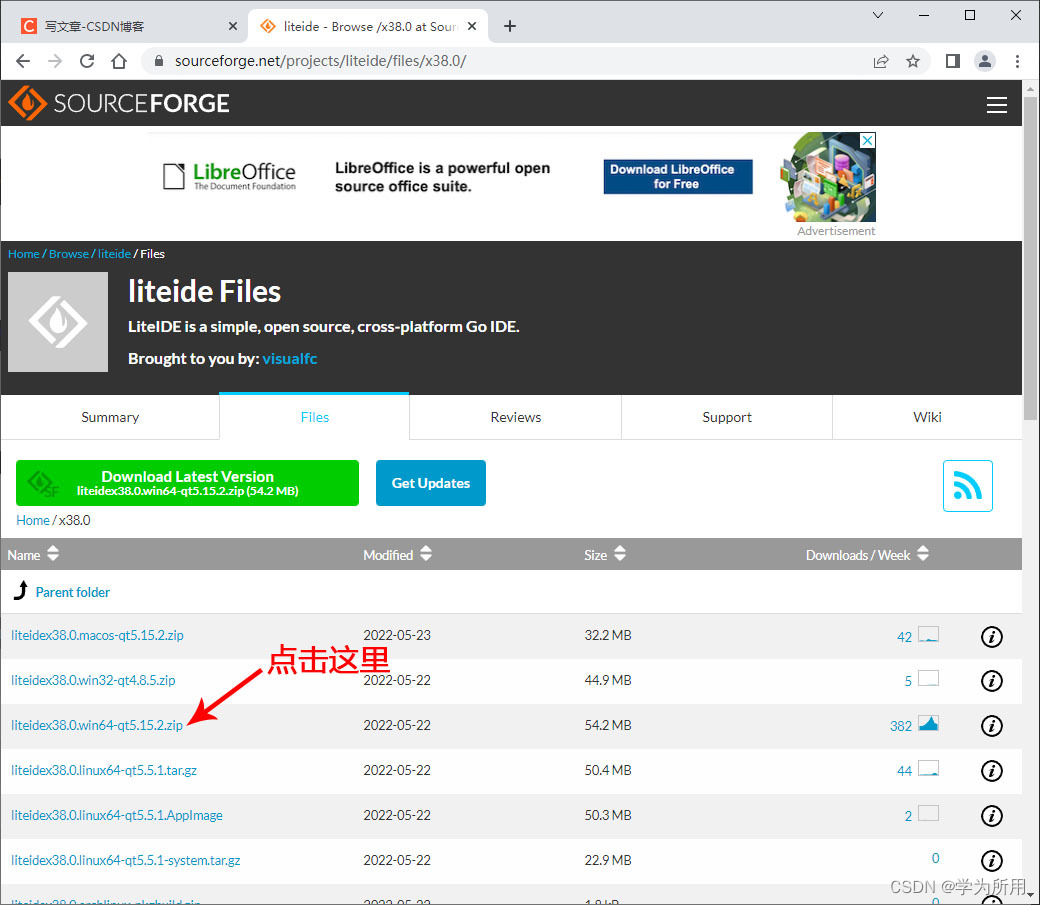
Task: Open a new browser tab with plus
Action: click(509, 27)
